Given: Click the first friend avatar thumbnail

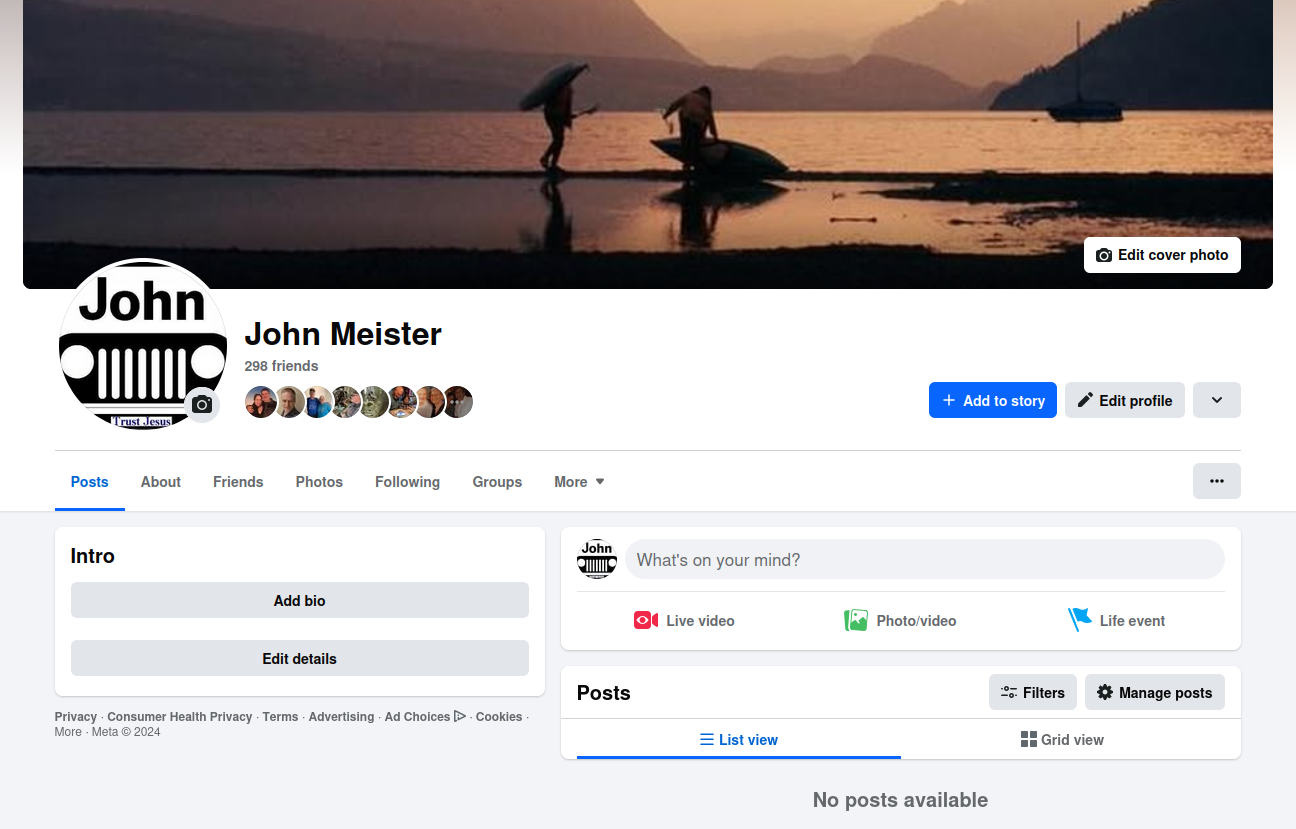Looking at the screenshot, I should pyautogui.click(x=260, y=402).
